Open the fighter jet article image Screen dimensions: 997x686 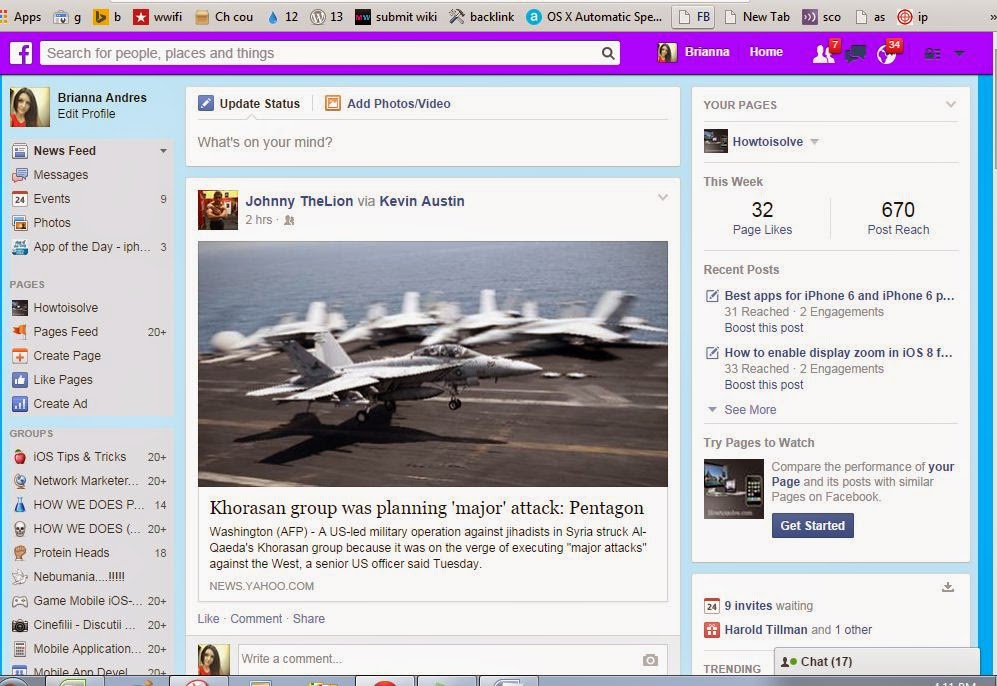pos(432,364)
